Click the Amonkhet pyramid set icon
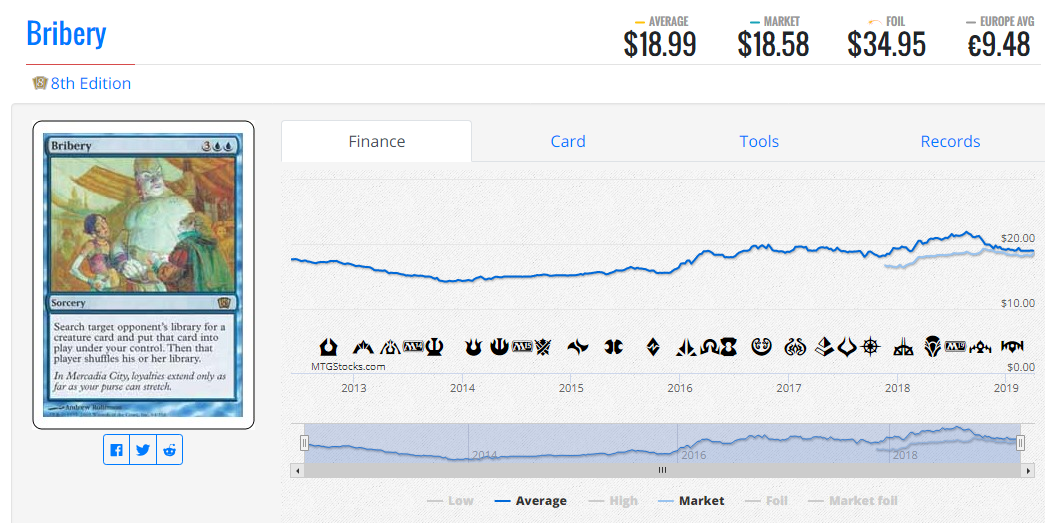This screenshot has width=1045, height=523. tap(825, 347)
